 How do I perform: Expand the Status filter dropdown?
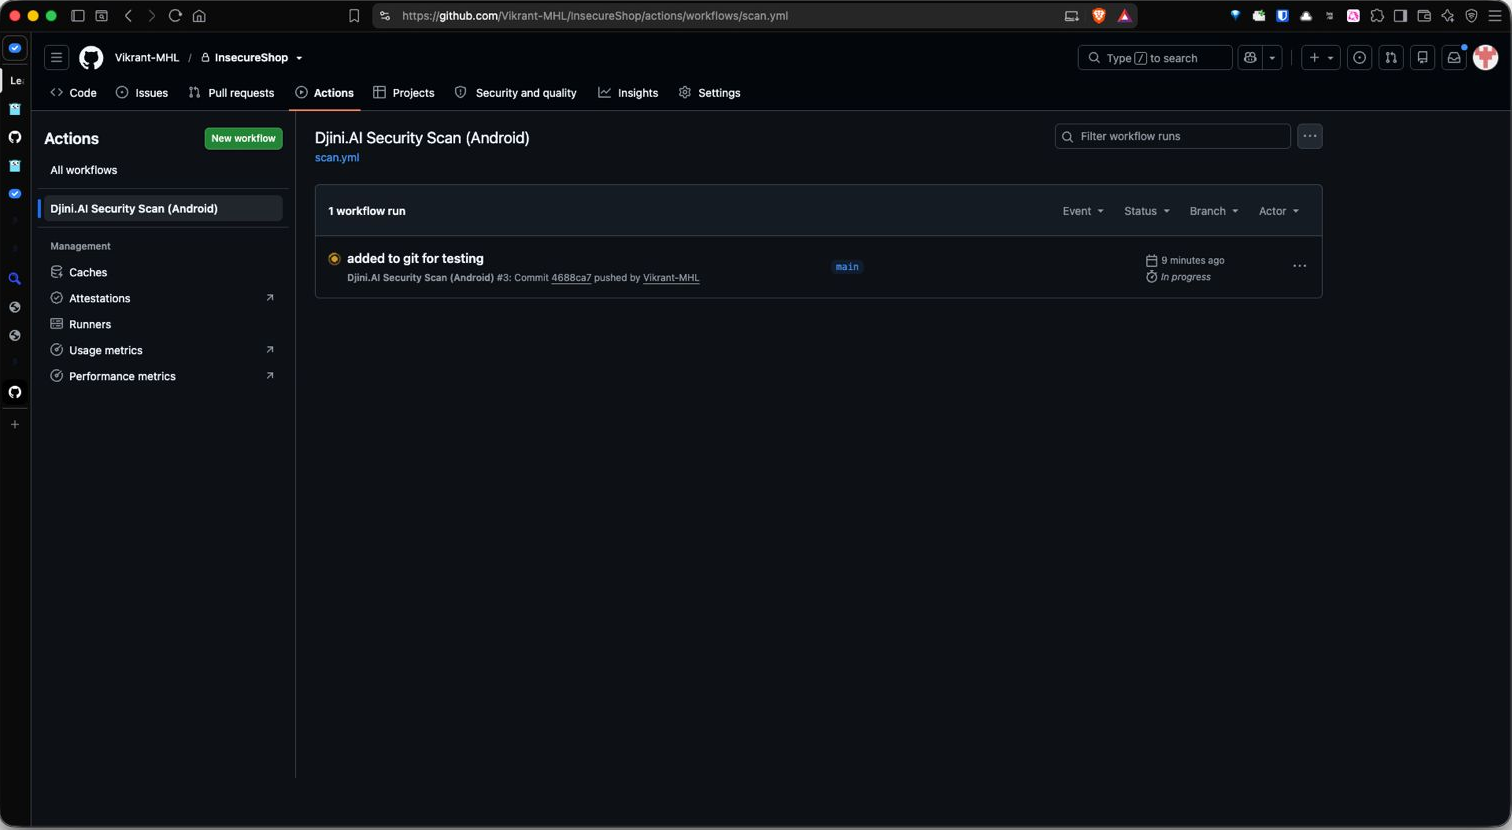point(1146,211)
